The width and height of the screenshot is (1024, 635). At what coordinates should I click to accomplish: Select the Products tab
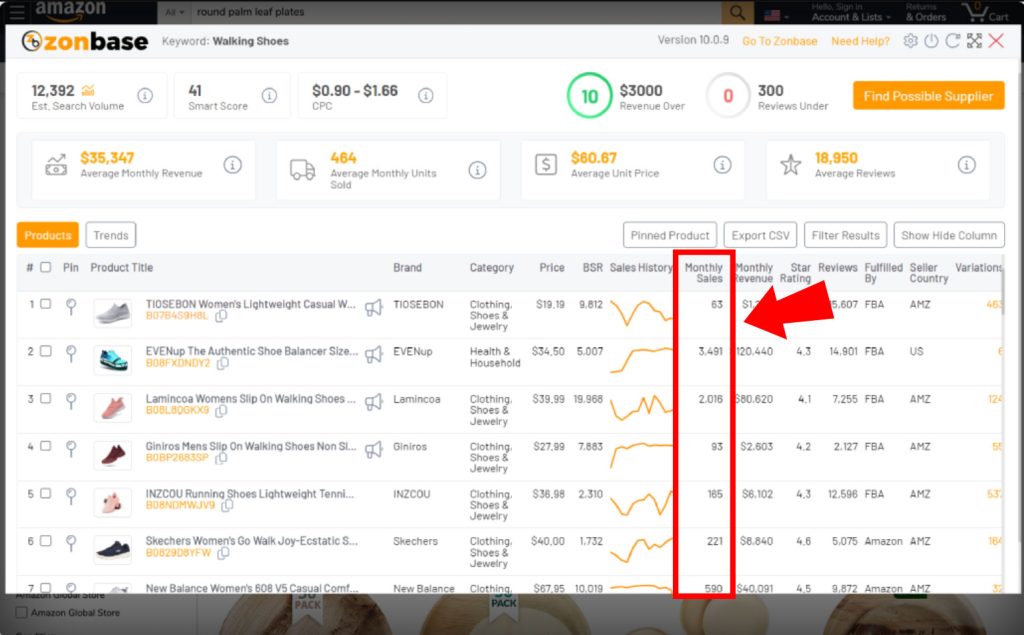(48, 236)
